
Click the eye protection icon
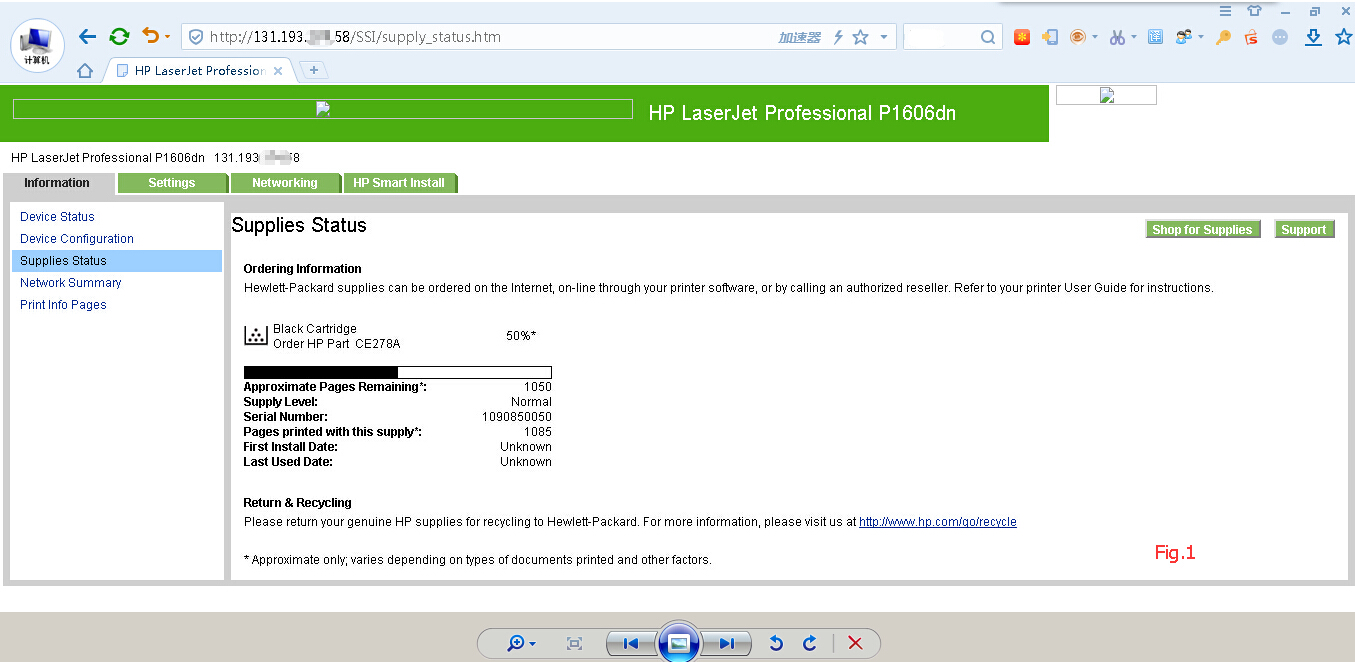[x=1078, y=37]
